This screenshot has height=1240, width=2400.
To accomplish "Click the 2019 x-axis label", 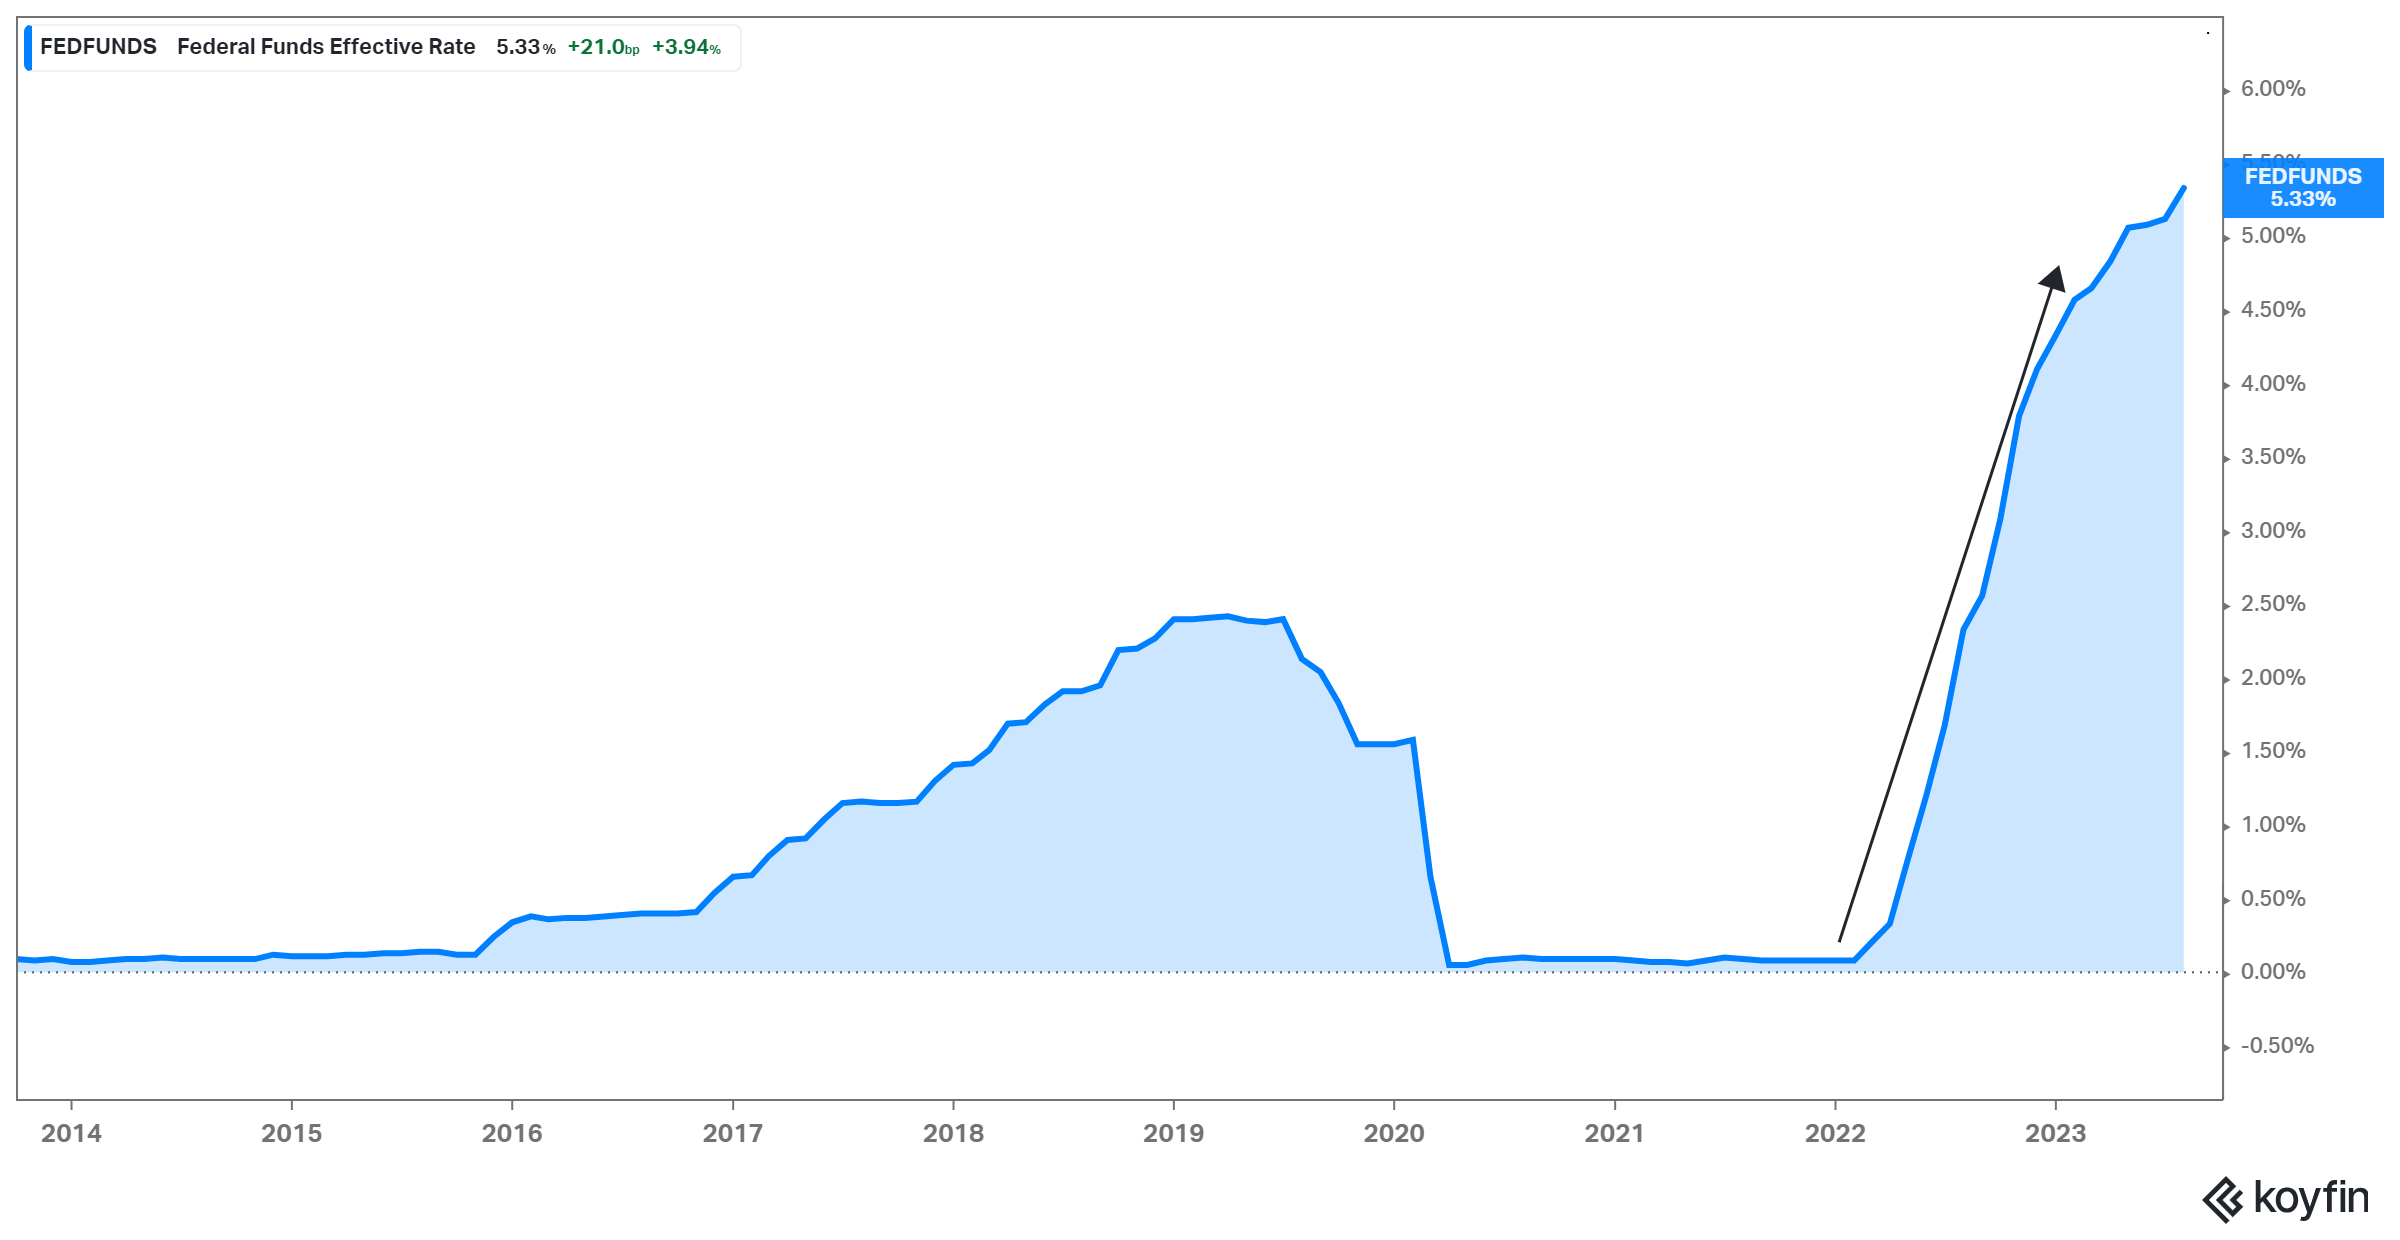I will coord(1173,1133).
